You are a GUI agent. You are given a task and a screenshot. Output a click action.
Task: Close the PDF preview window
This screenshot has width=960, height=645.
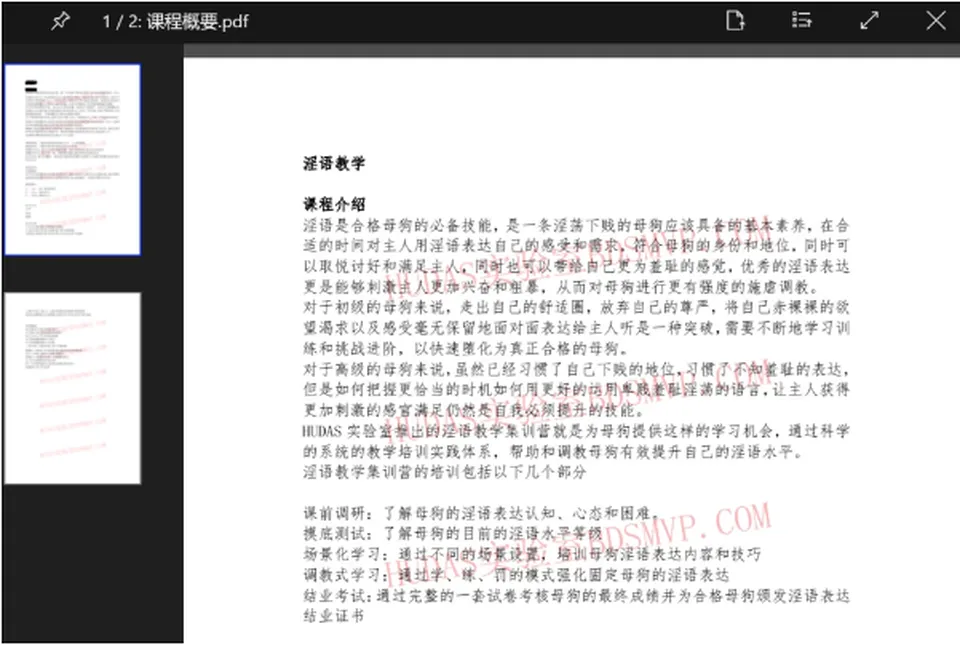click(x=936, y=21)
